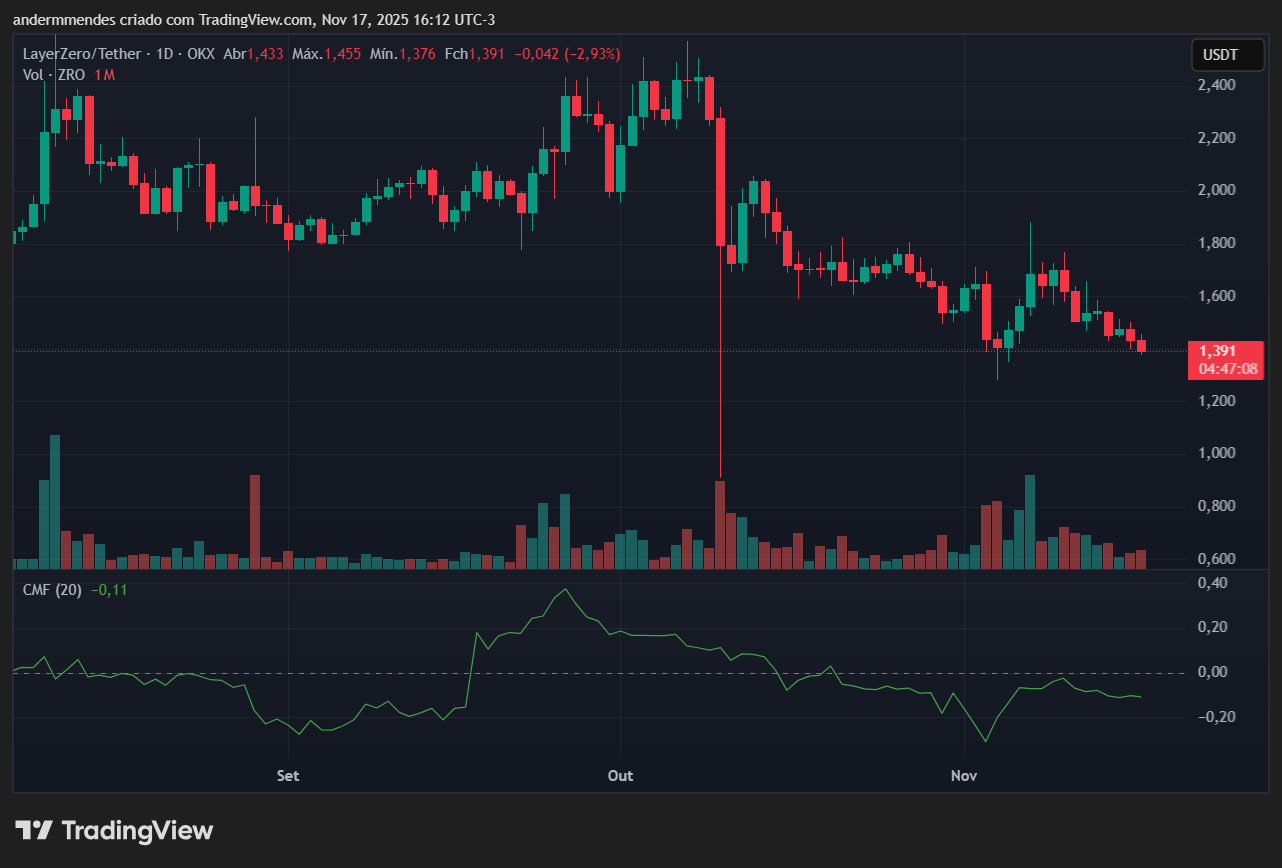Open the OKX exchange selector

pyautogui.click(x=203, y=55)
